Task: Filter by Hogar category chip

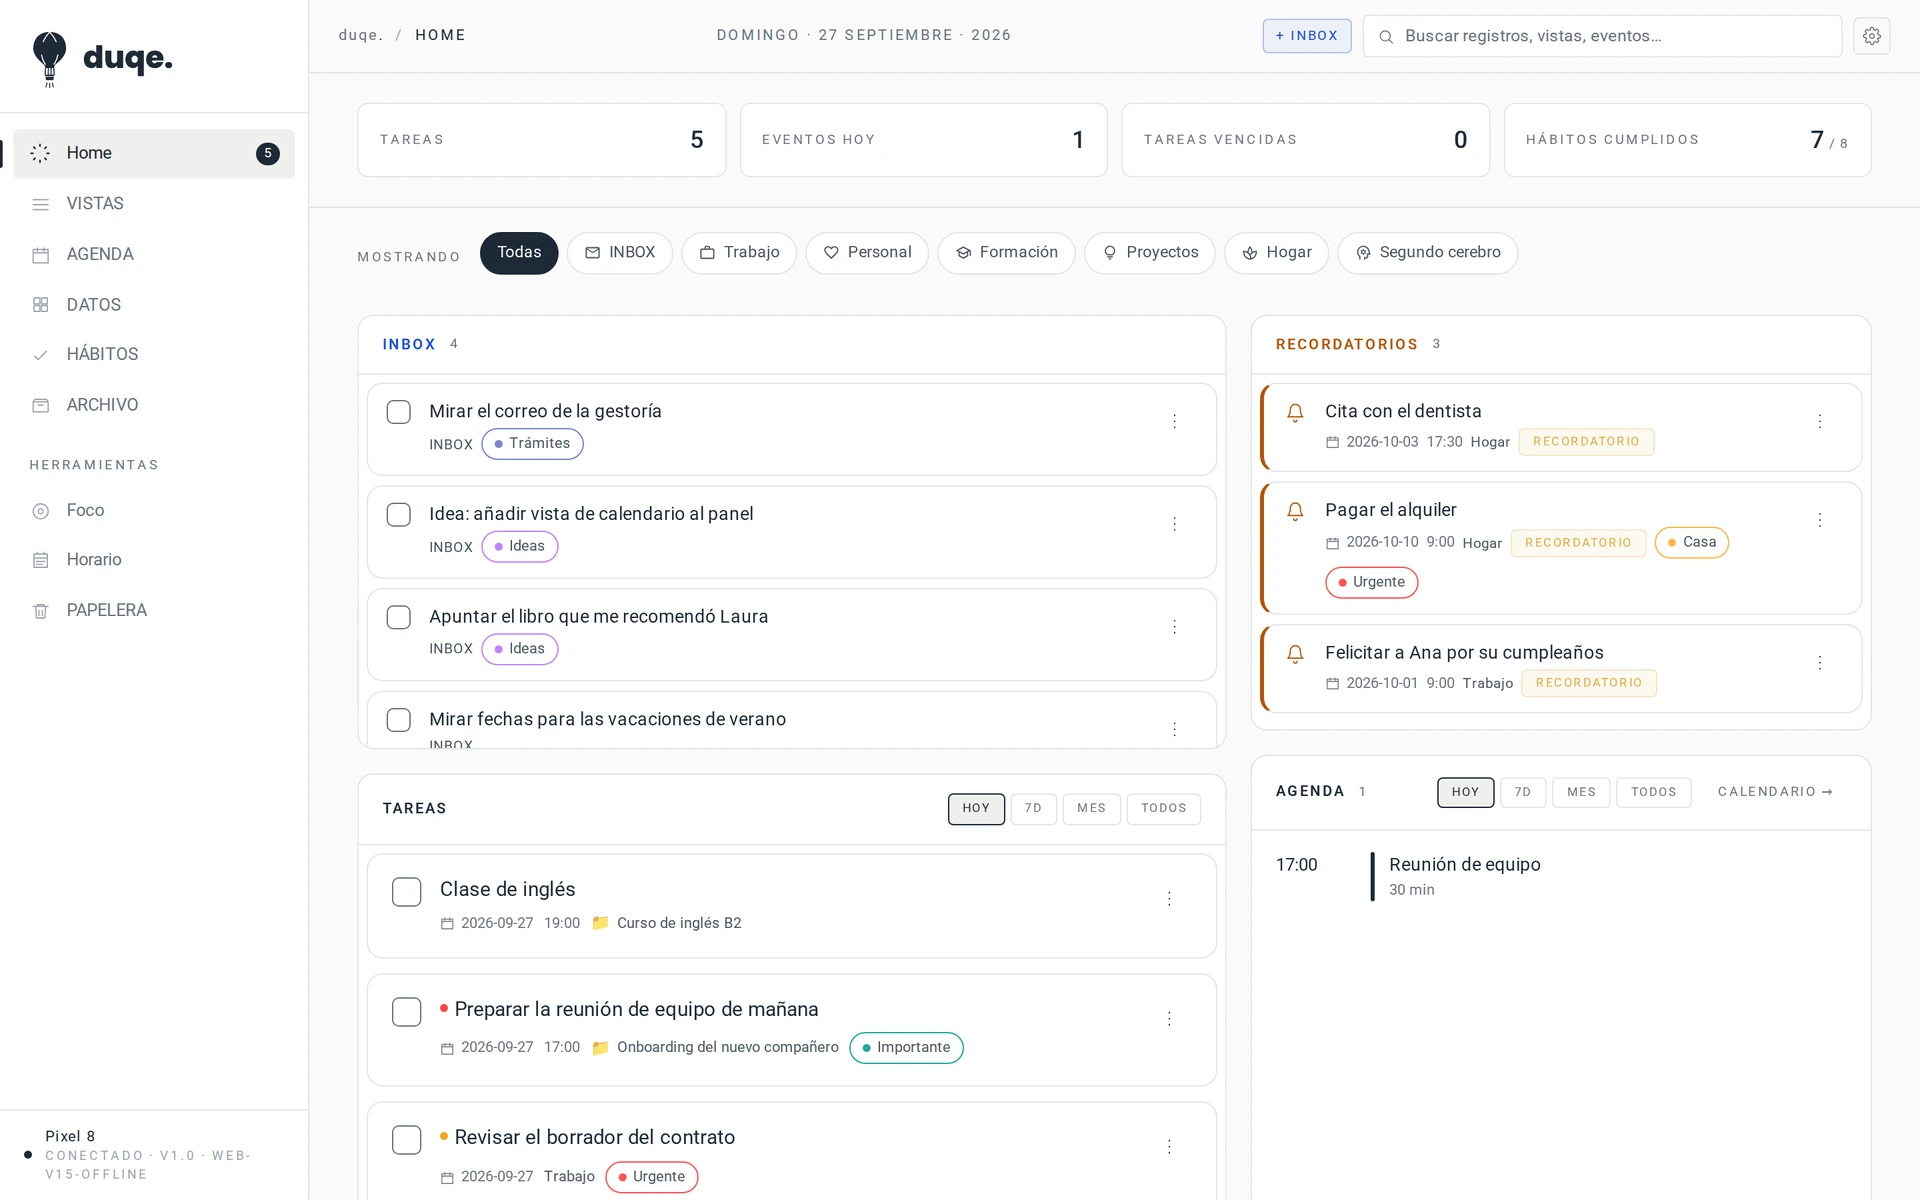Action: 1276,253
